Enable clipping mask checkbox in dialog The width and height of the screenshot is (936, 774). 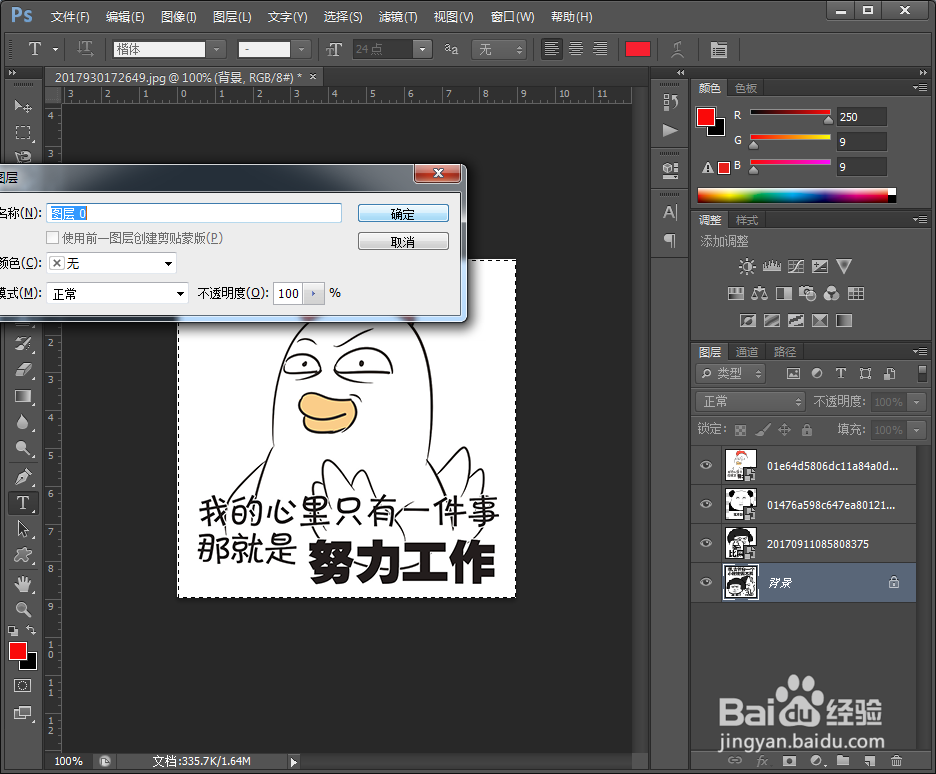(x=53, y=238)
